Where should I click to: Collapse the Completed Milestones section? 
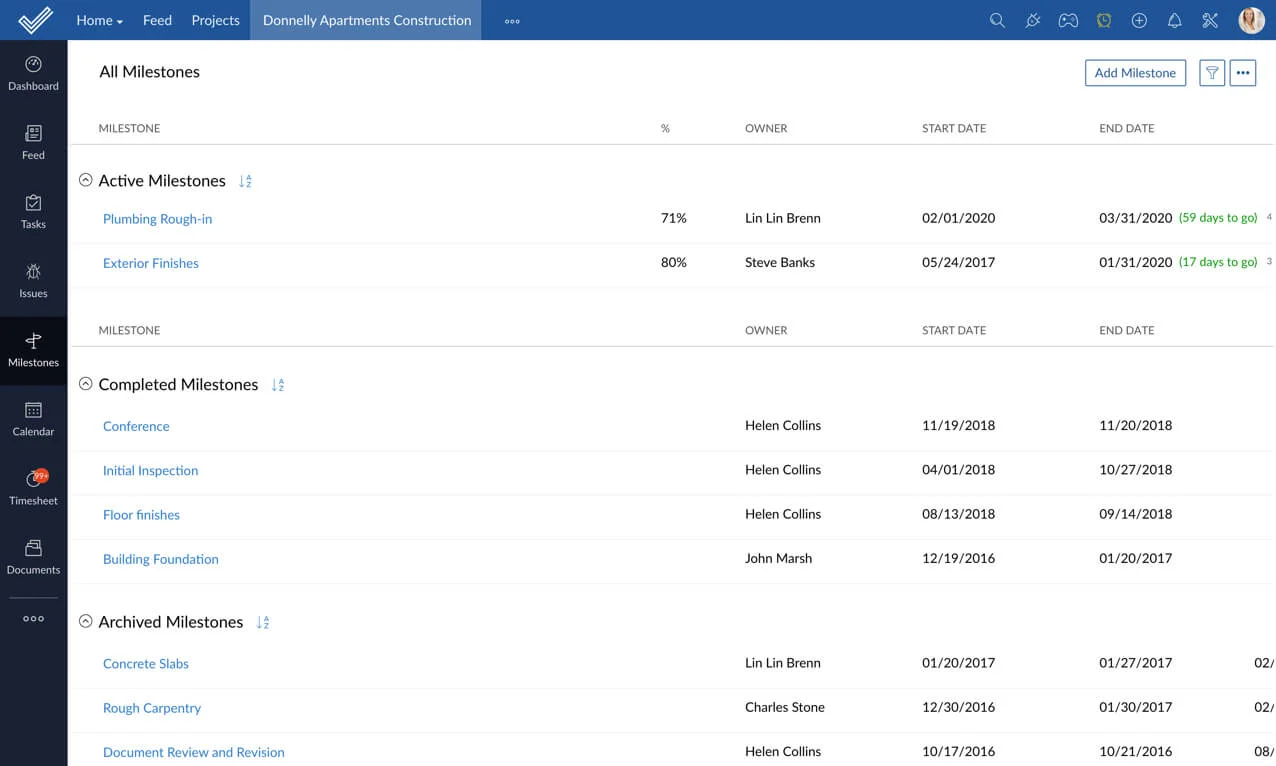click(x=86, y=384)
